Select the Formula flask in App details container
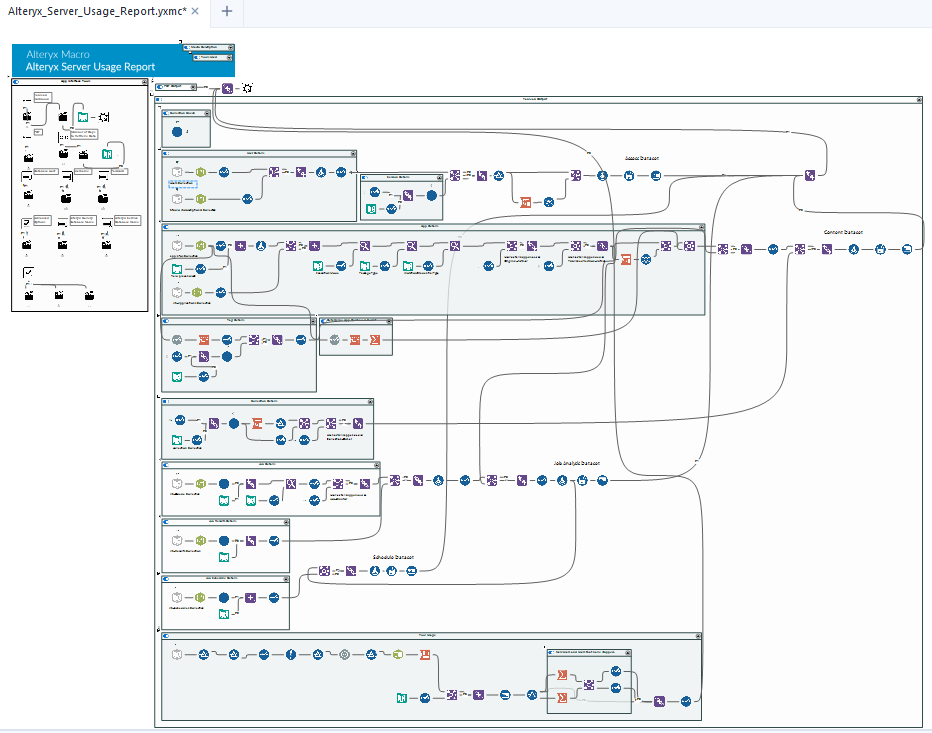 pyautogui.click(x=260, y=246)
